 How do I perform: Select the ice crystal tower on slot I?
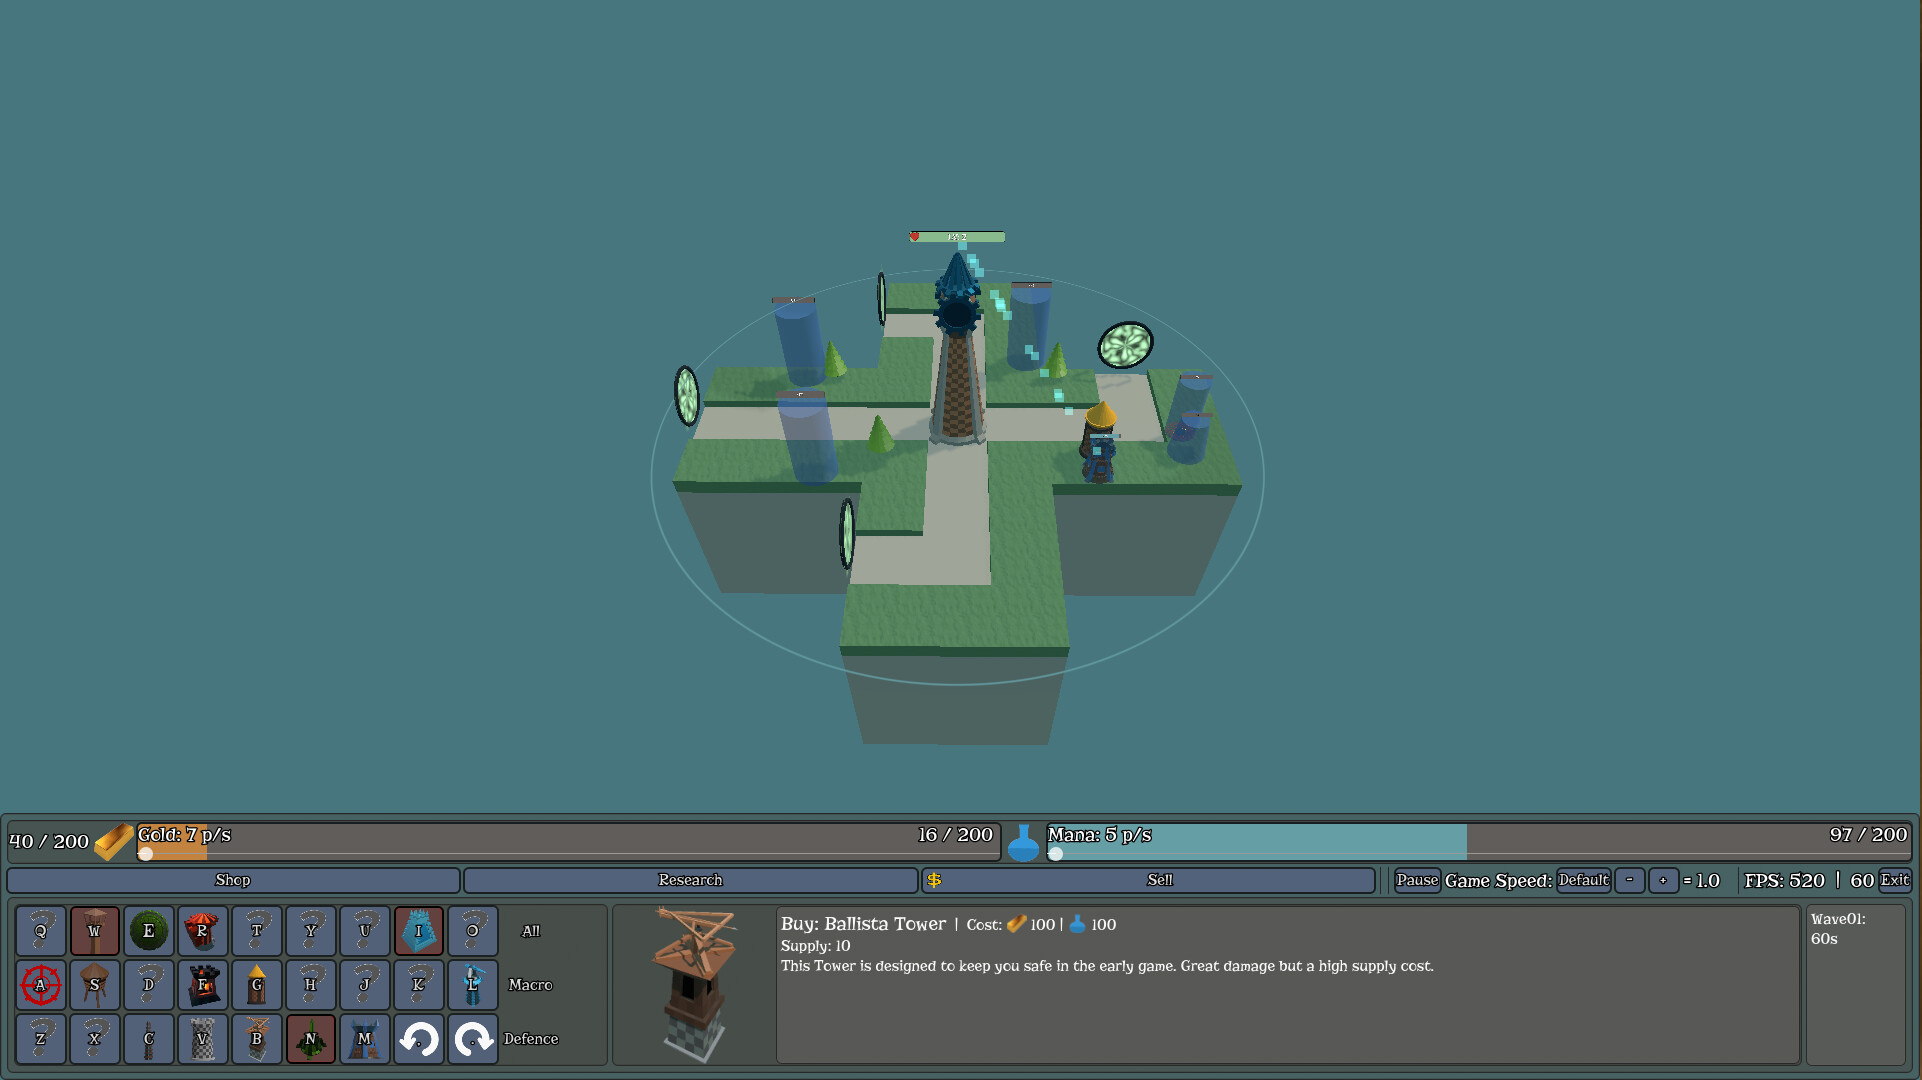[419, 931]
